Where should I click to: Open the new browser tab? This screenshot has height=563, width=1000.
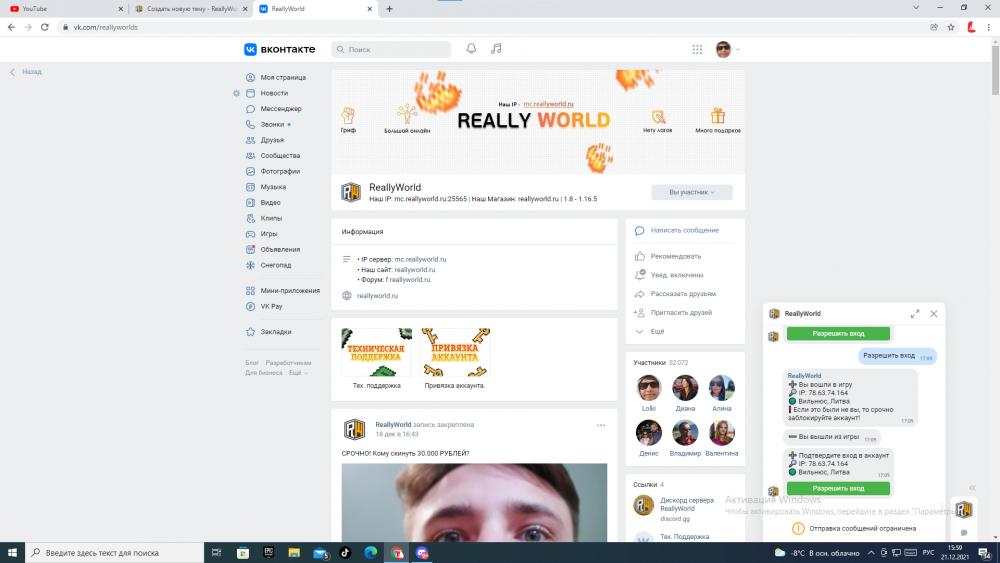click(390, 9)
